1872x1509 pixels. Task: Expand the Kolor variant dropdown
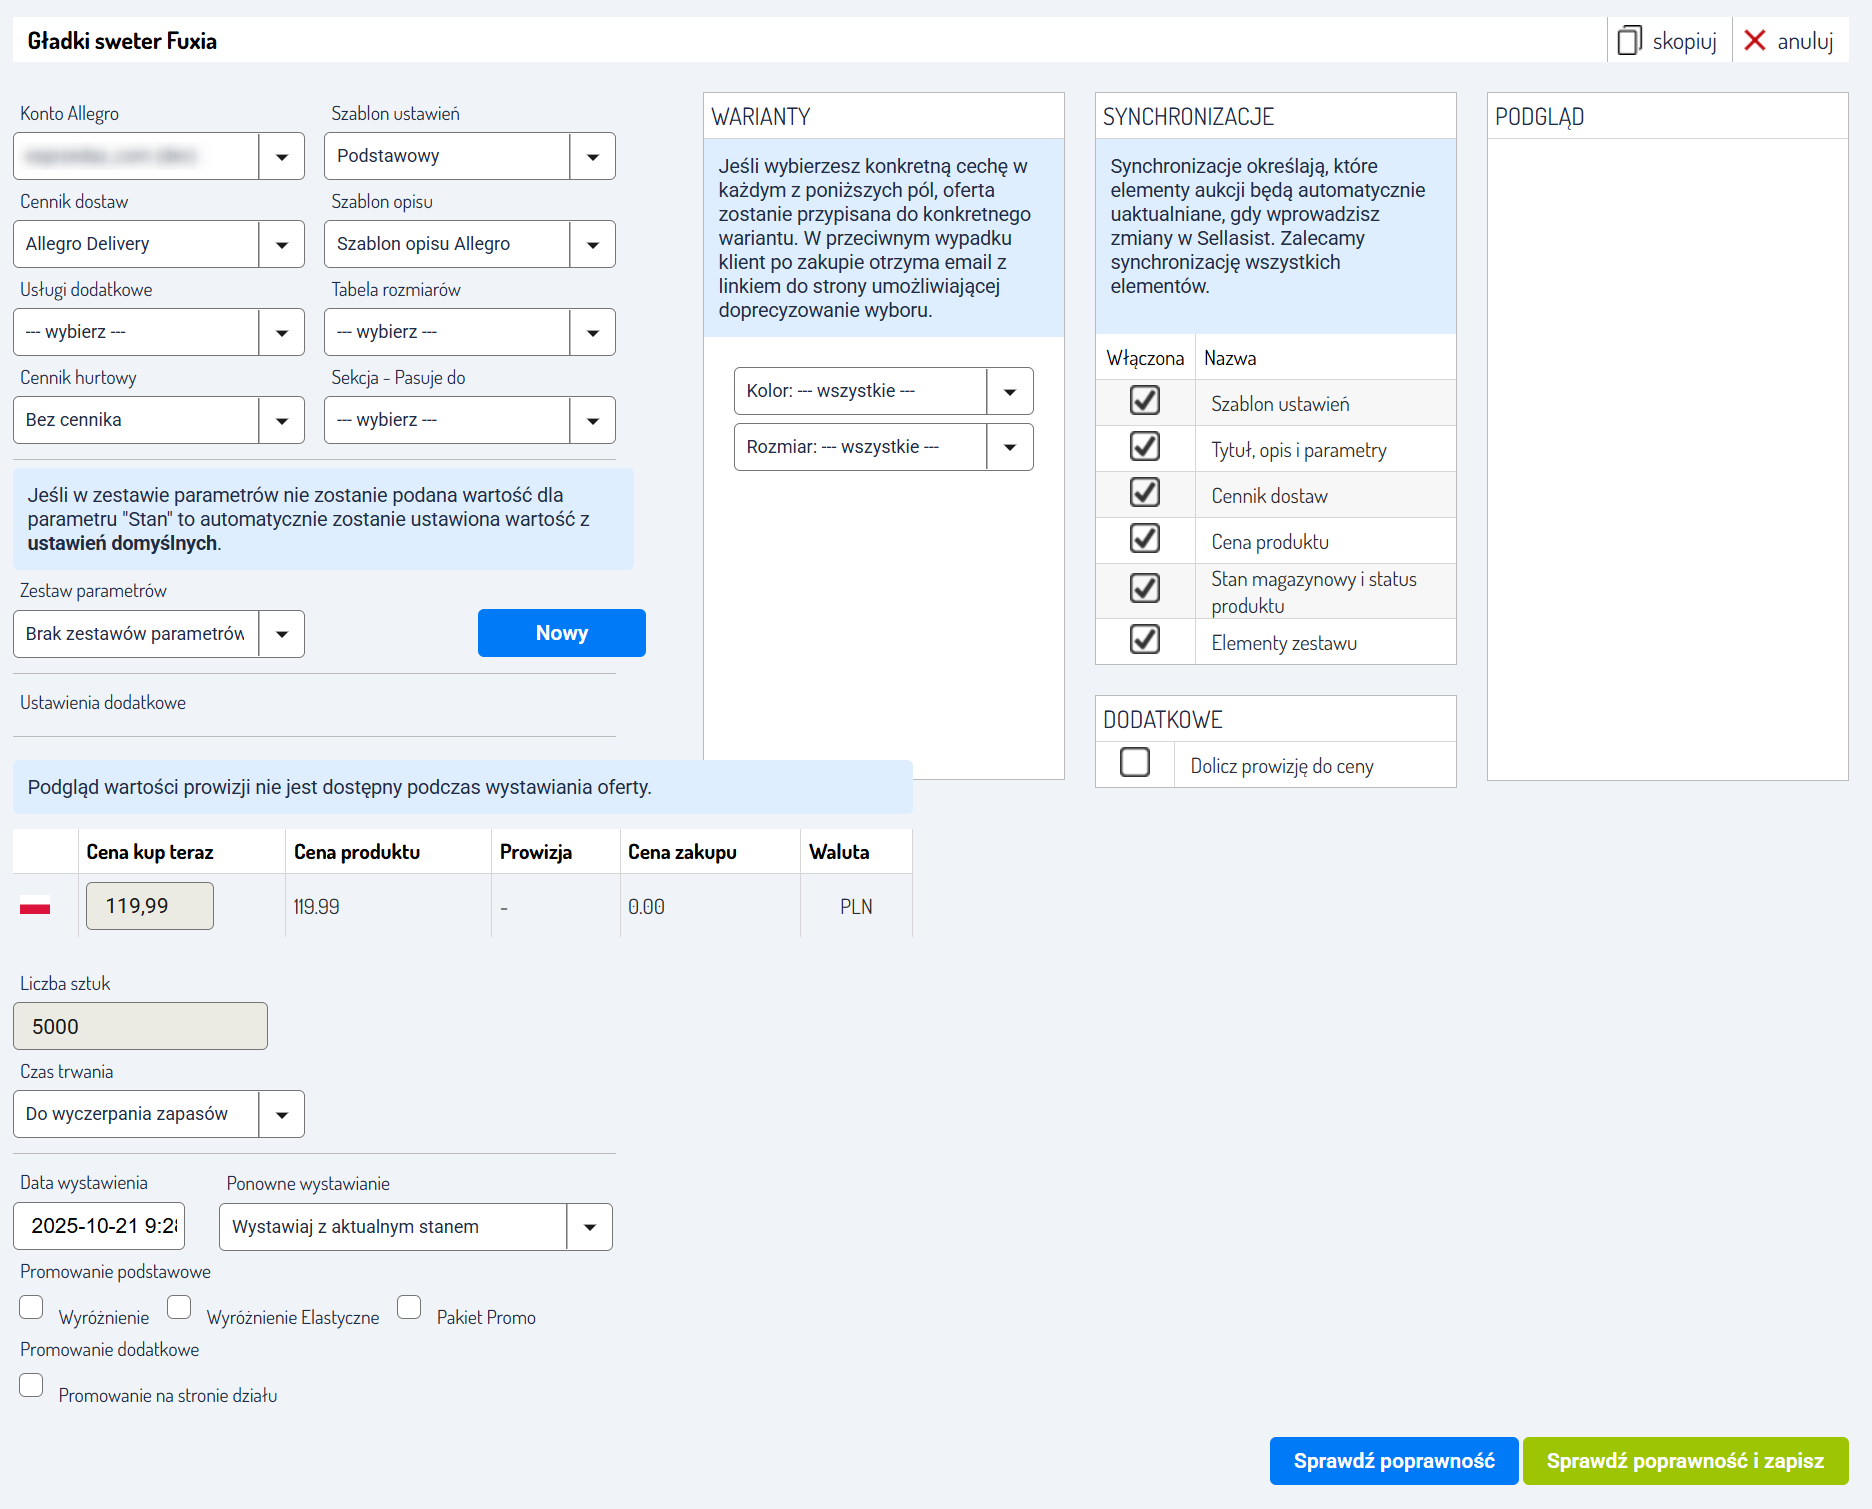1010,392
